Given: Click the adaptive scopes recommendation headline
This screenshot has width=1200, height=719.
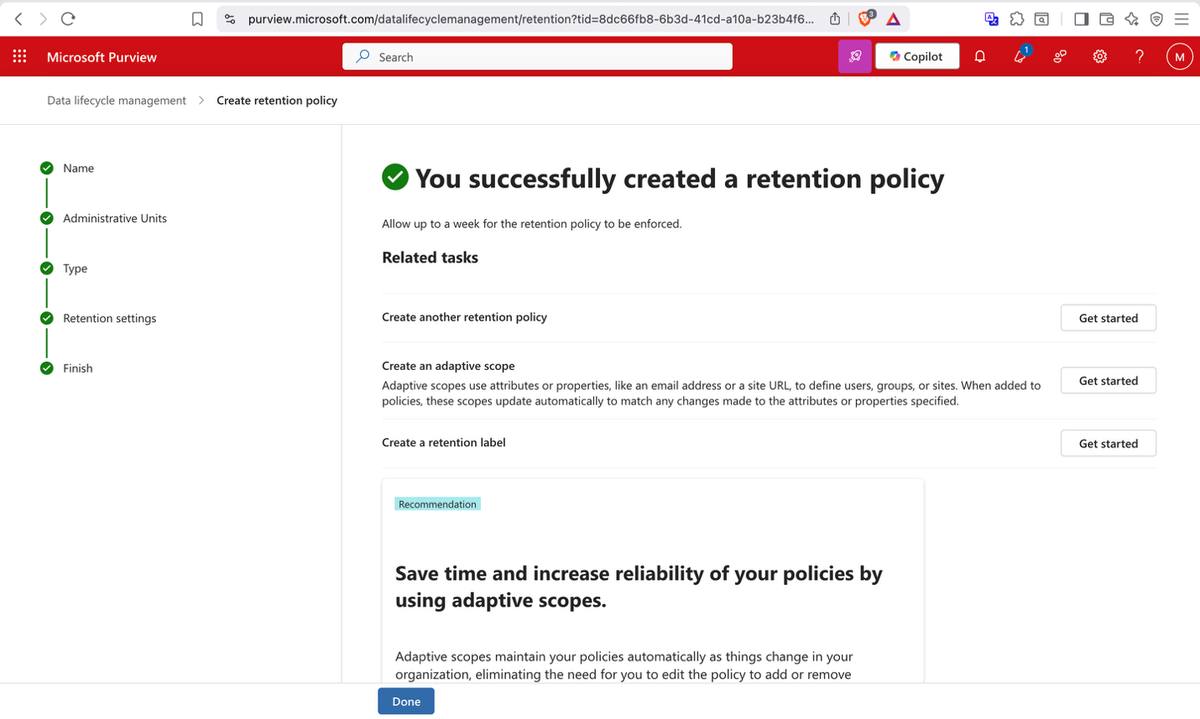Looking at the screenshot, I should [x=639, y=586].
